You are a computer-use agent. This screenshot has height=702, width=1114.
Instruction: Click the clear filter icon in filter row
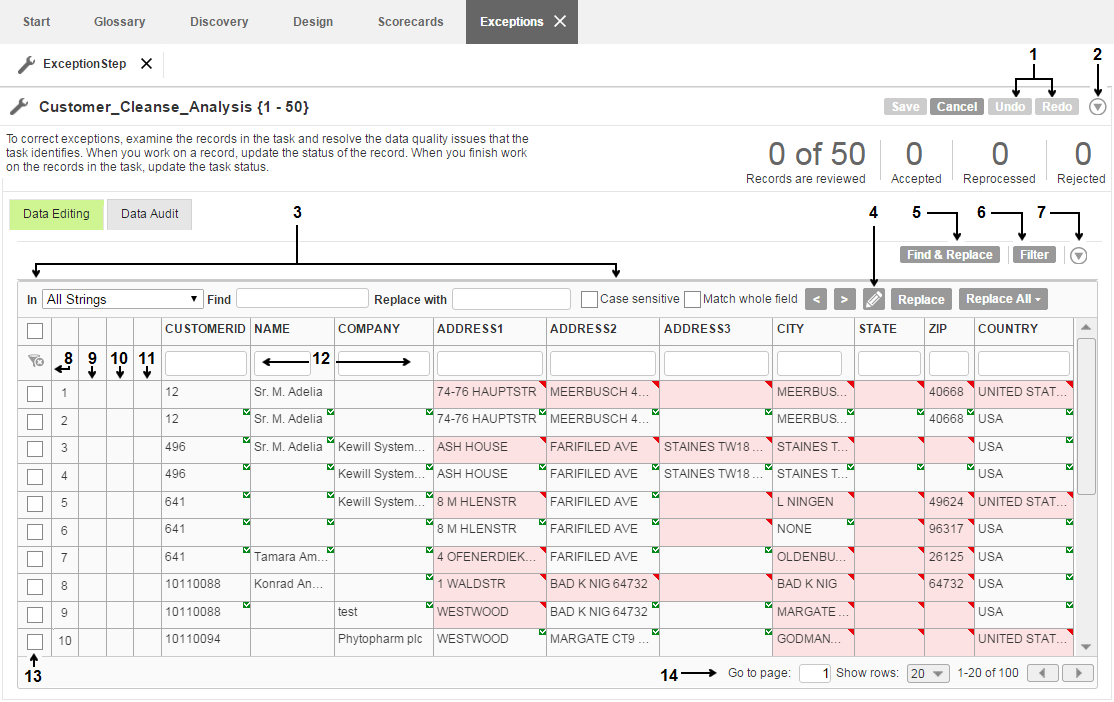pyautogui.click(x=35, y=362)
